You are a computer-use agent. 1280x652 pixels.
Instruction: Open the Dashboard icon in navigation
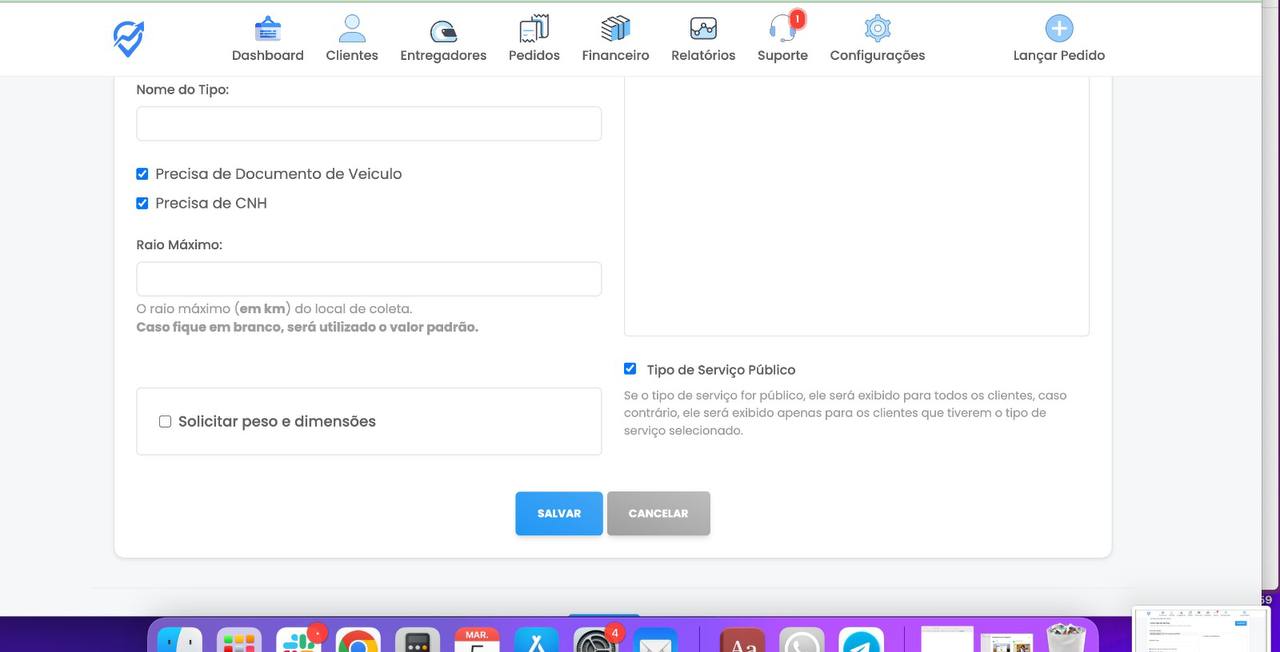[267, 29]
